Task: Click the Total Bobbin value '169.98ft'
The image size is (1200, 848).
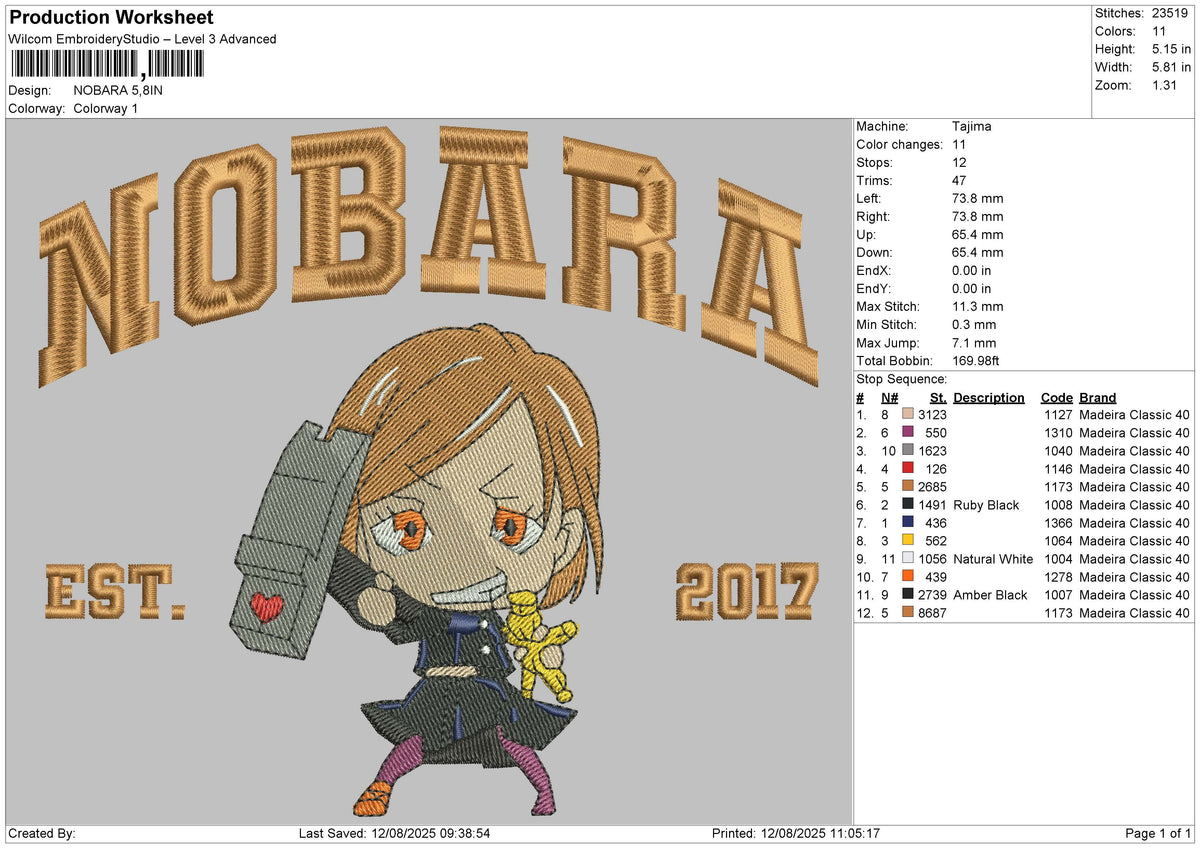Action: (981, 360)
